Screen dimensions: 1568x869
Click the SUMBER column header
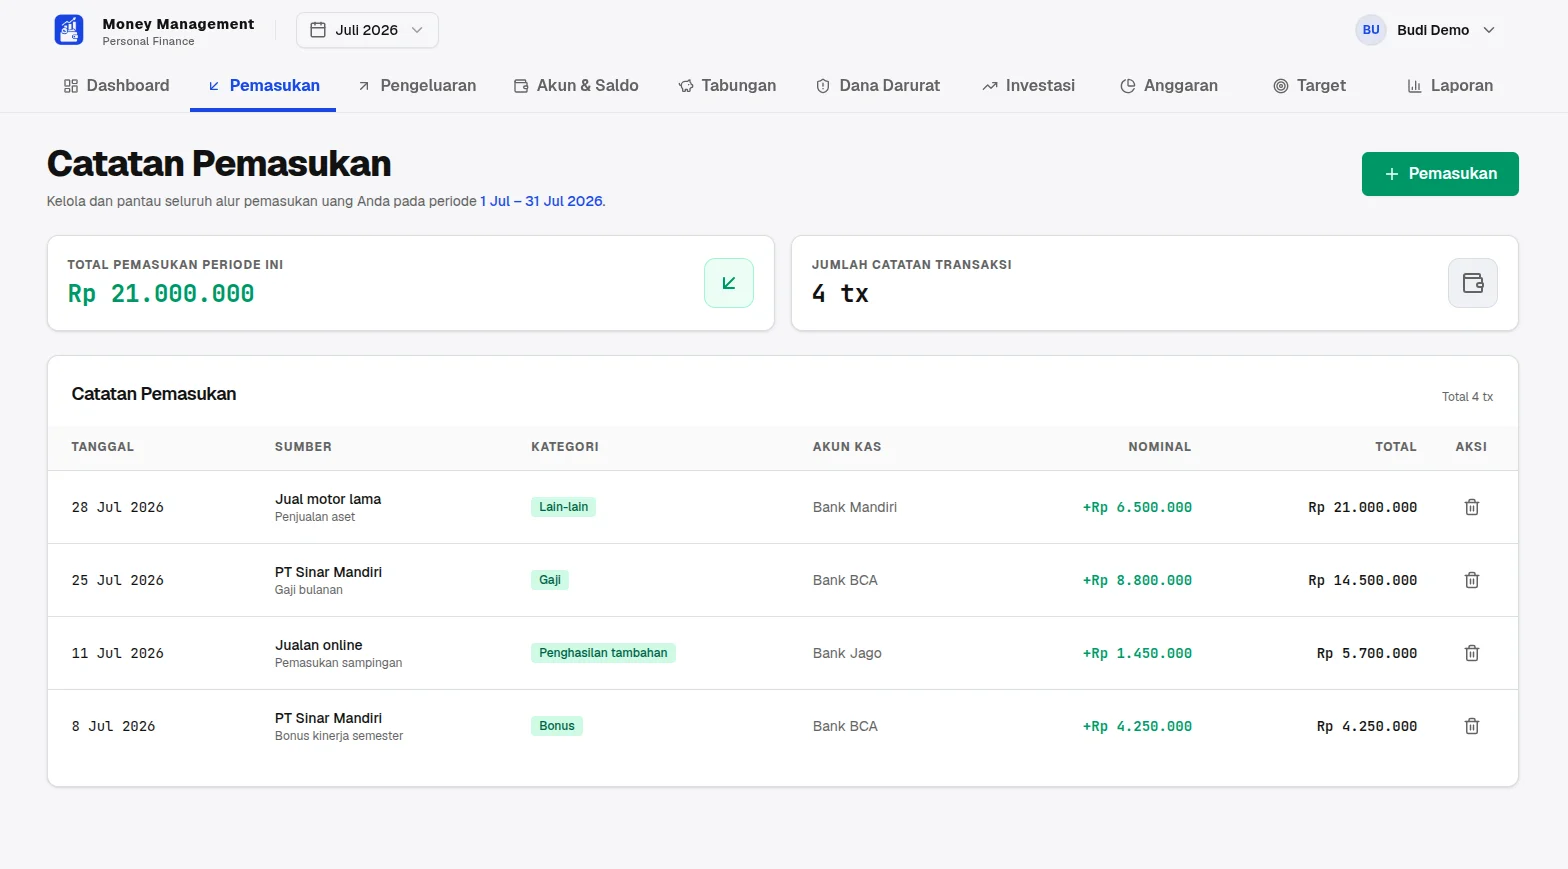(303, 447)
